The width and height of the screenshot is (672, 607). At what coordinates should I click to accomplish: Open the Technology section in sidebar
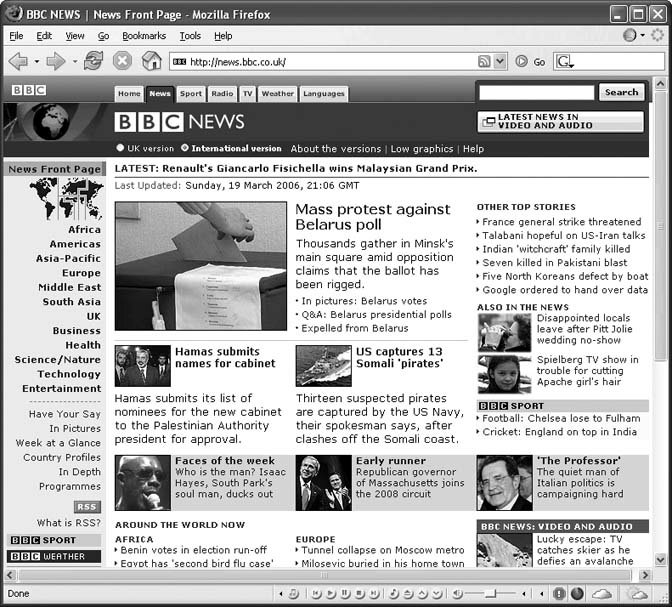69,374
